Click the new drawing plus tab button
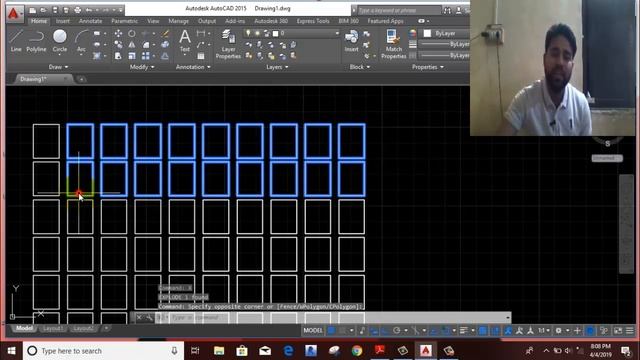Screen dimensions: 640x360 tap(81, 79)
